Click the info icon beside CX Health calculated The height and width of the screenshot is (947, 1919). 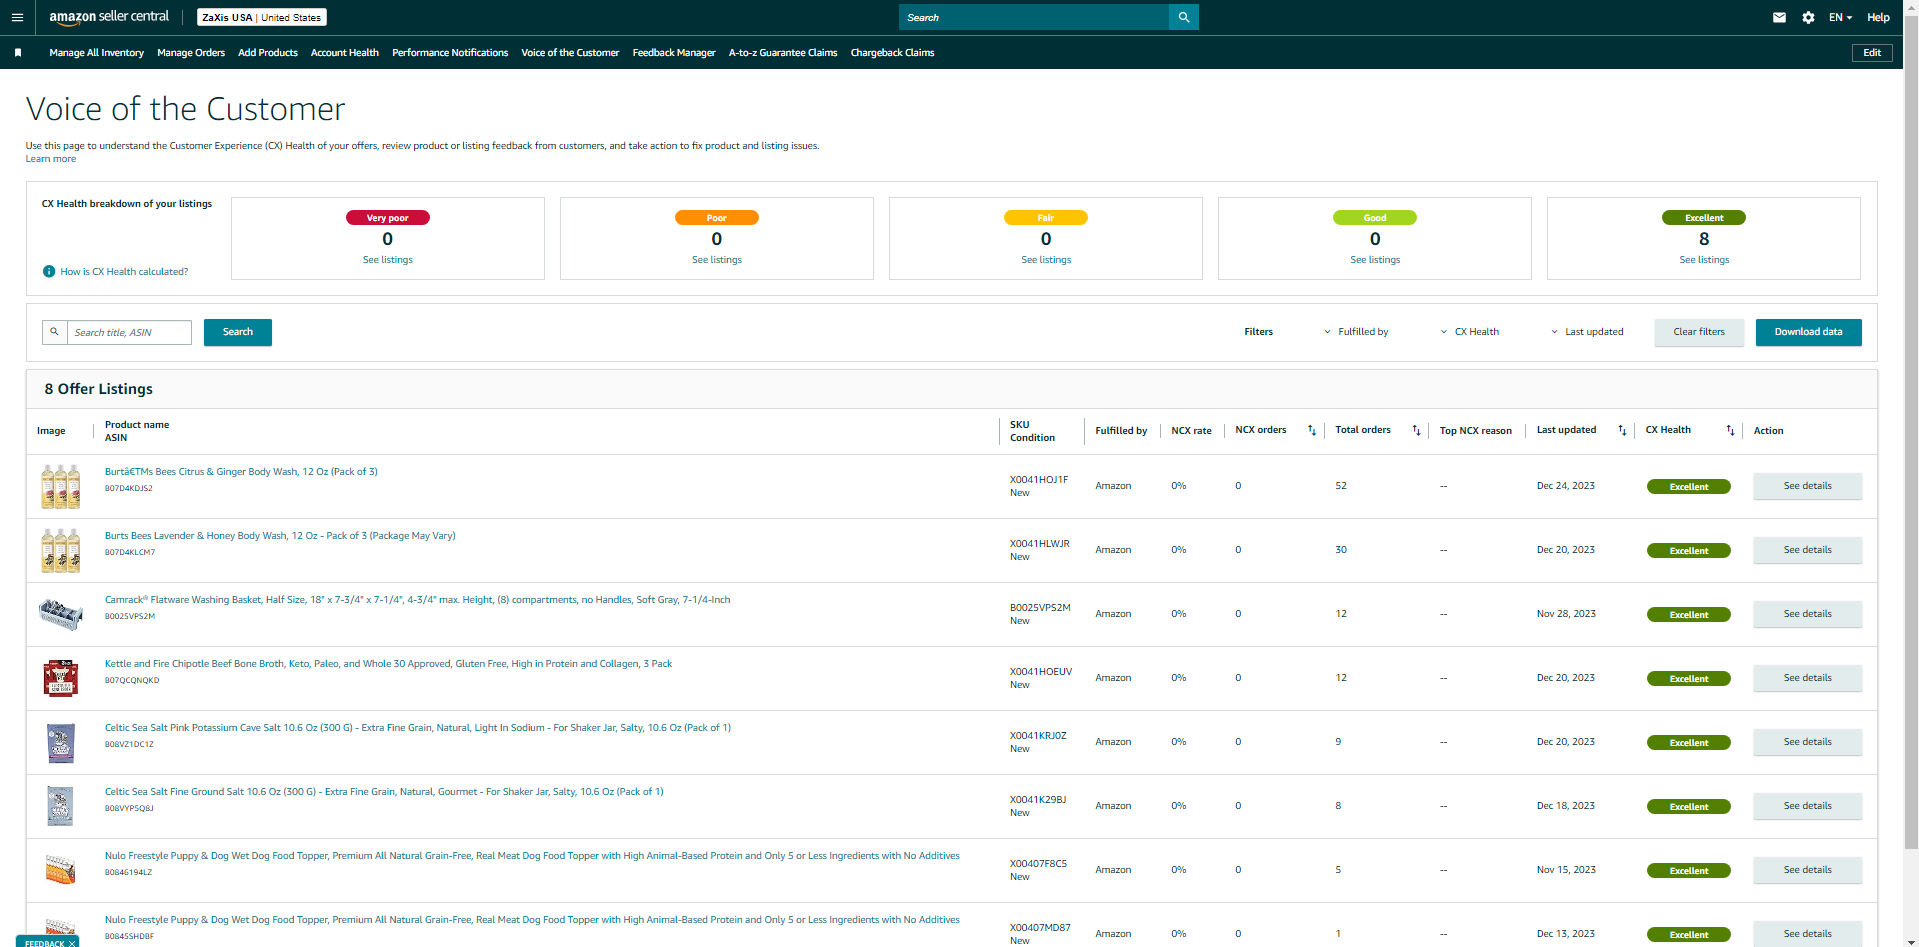[49, 272]
